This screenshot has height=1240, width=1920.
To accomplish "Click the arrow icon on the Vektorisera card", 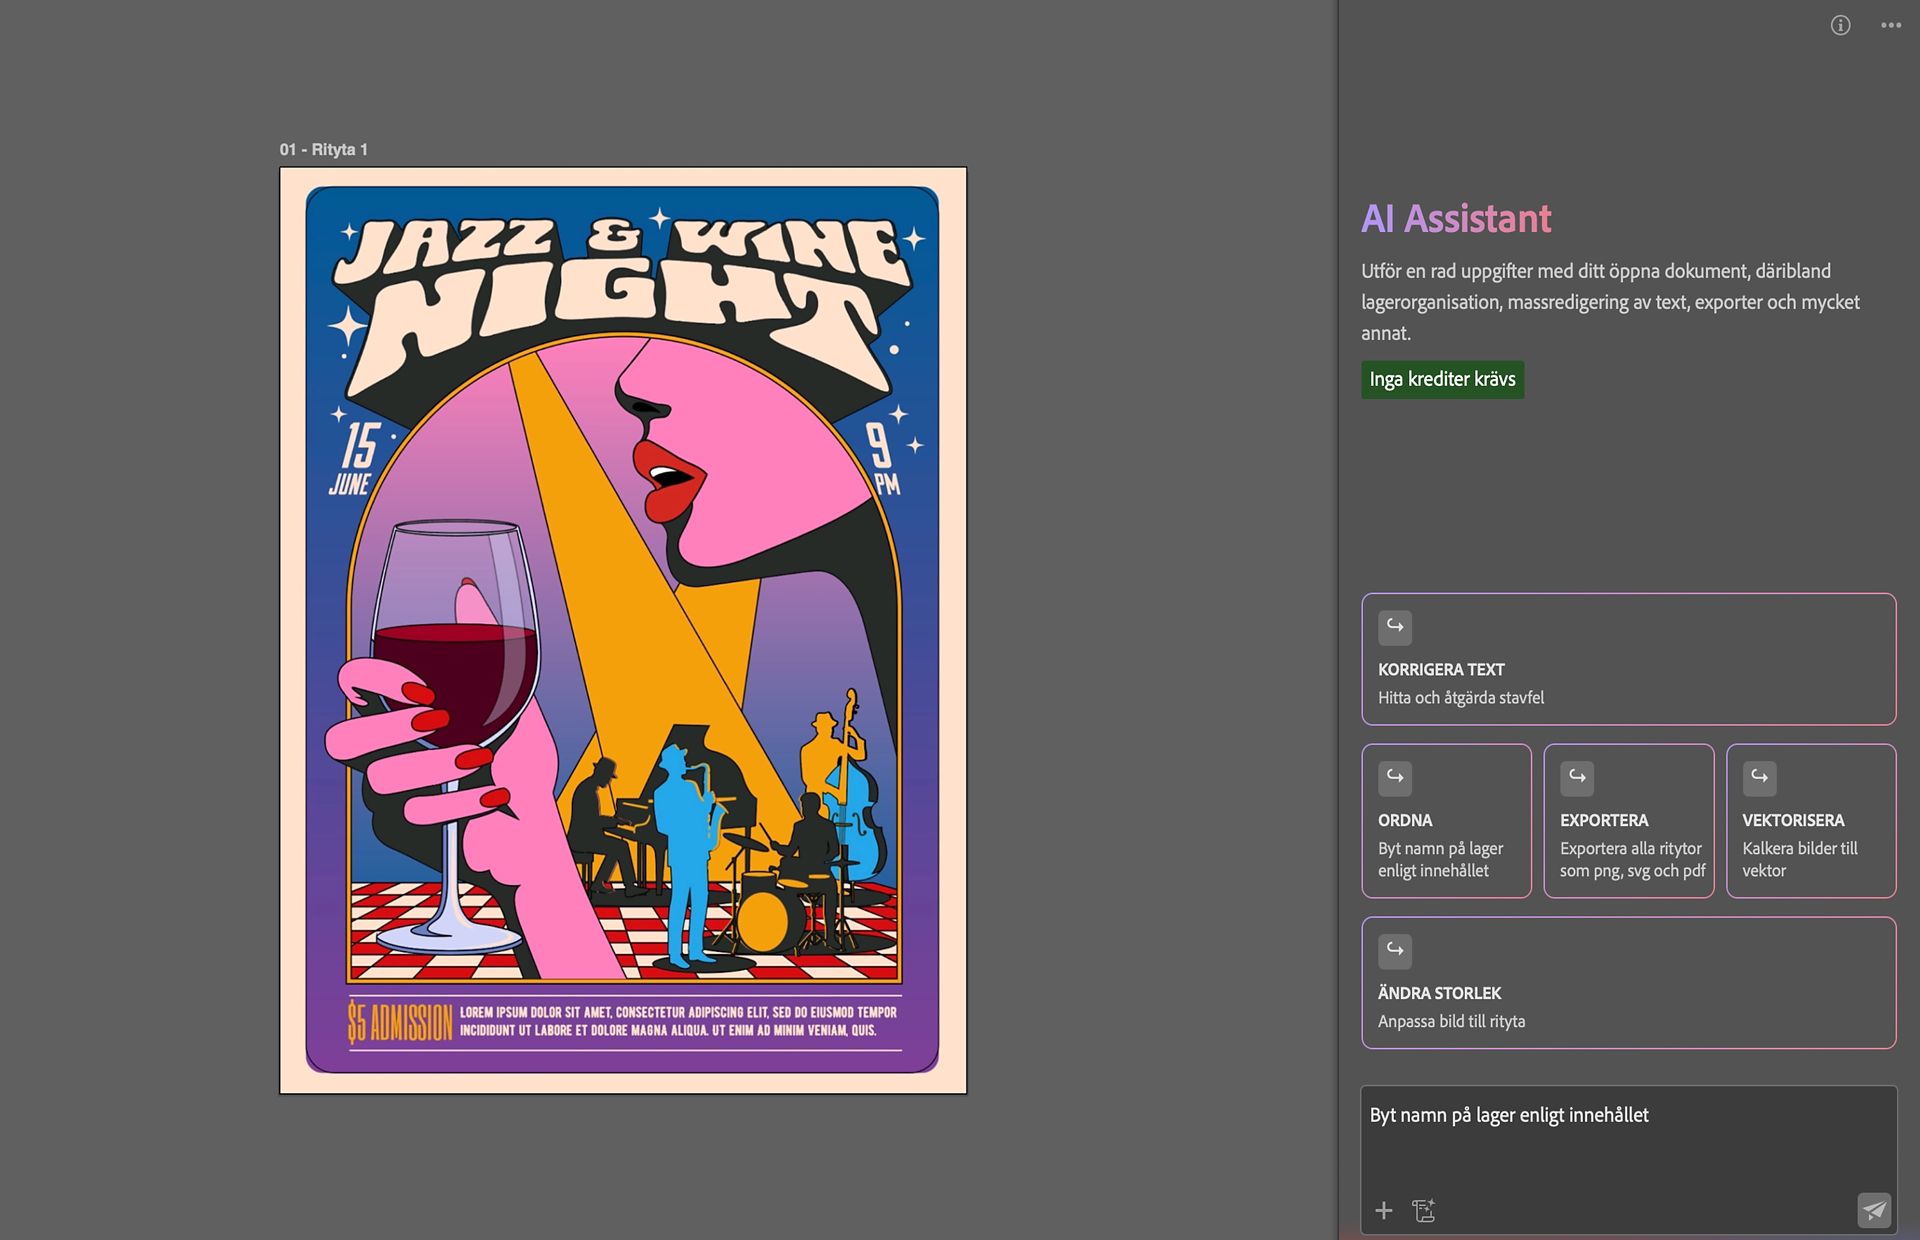I will coord(1759,777).
